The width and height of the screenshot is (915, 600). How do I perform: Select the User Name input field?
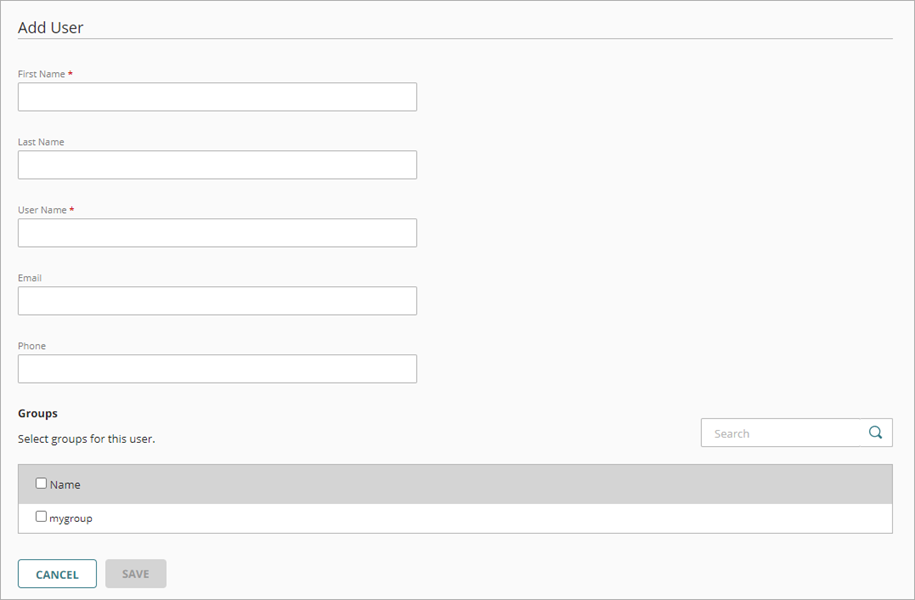[217, 233]
